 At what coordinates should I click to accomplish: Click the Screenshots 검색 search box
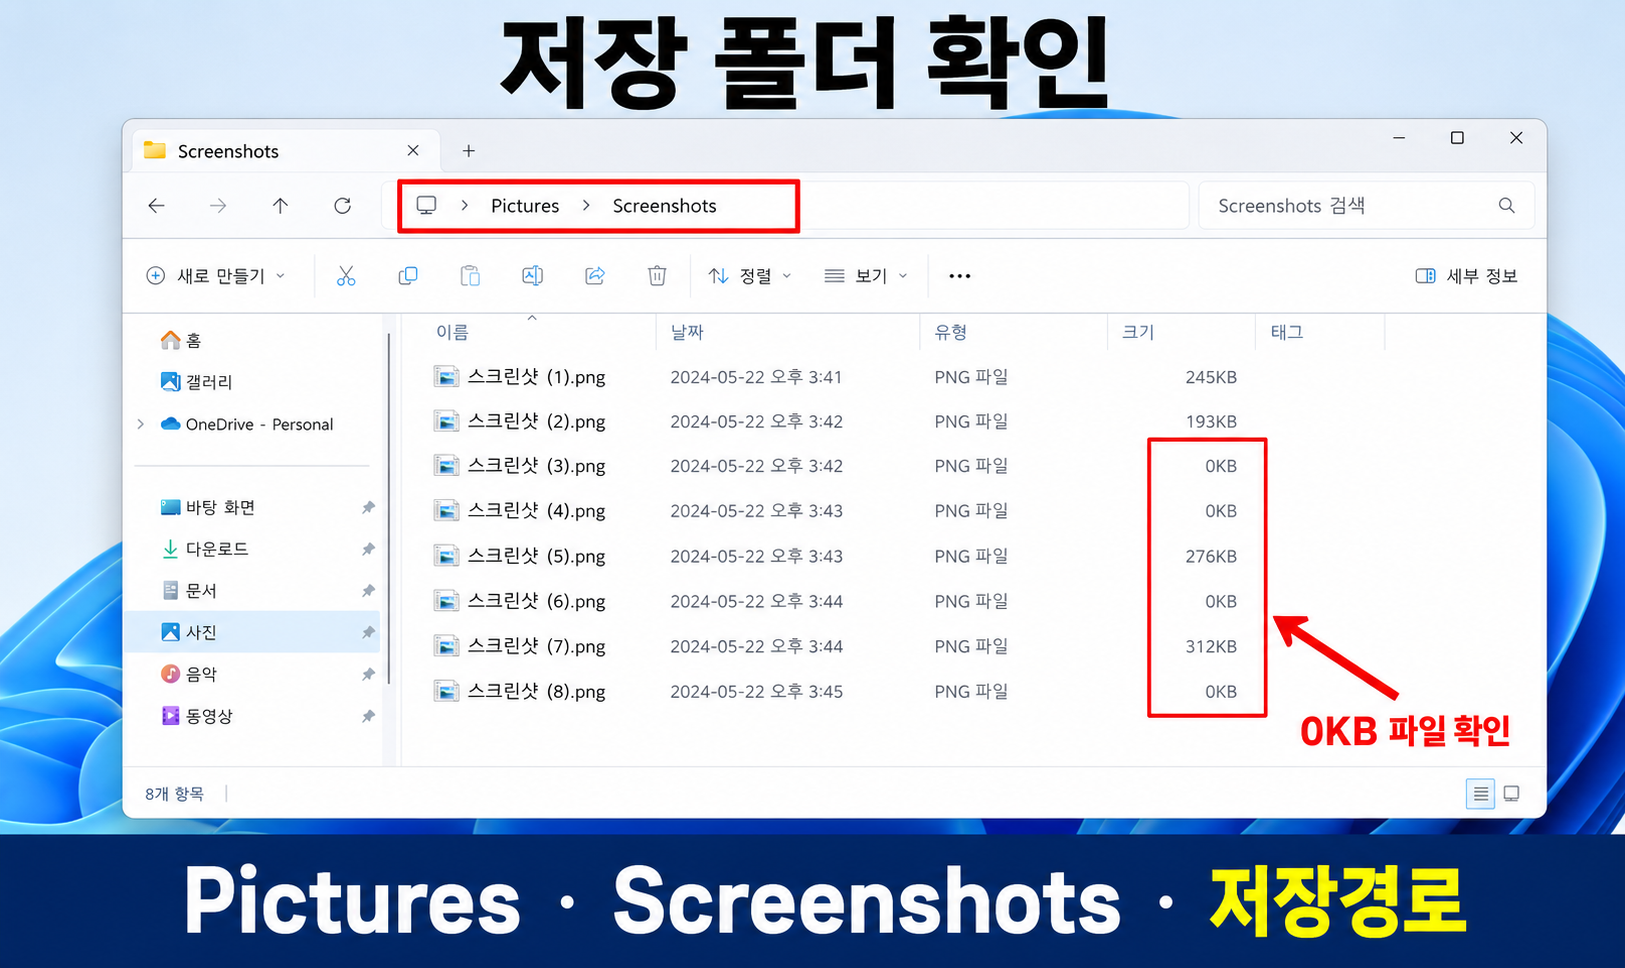1366,206
